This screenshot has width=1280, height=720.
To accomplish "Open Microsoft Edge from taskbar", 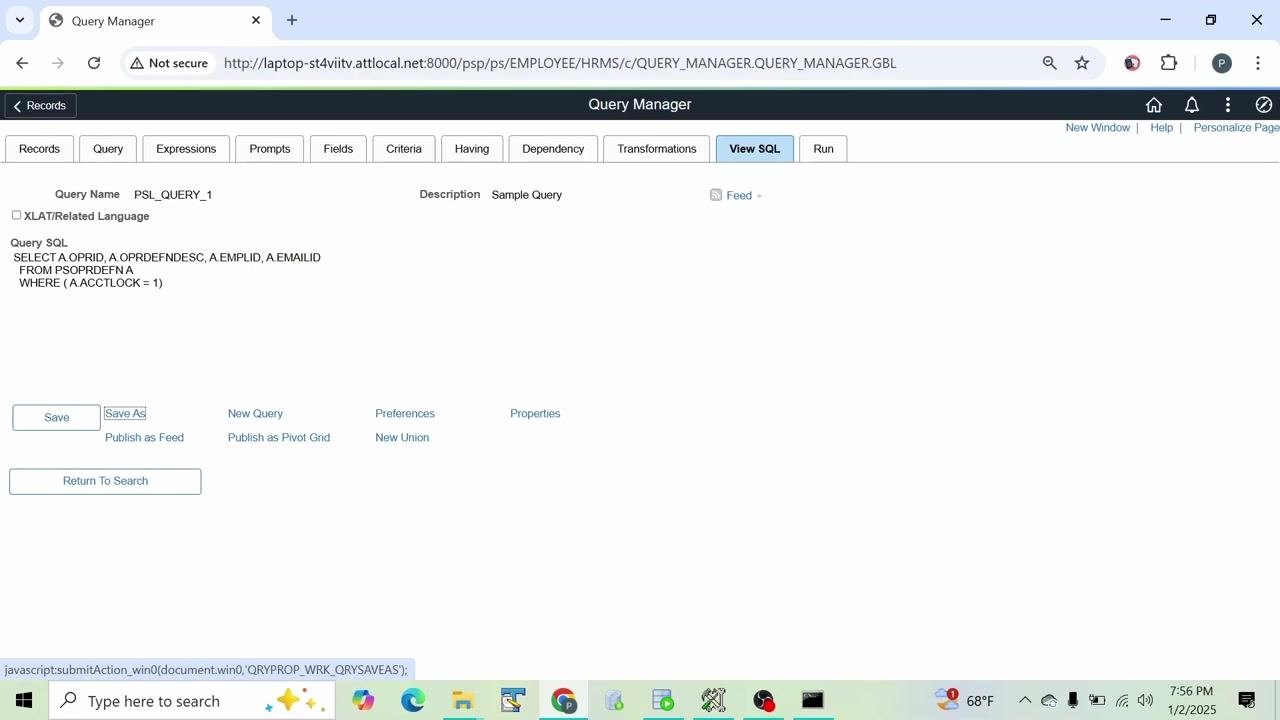I will [413, 701].
